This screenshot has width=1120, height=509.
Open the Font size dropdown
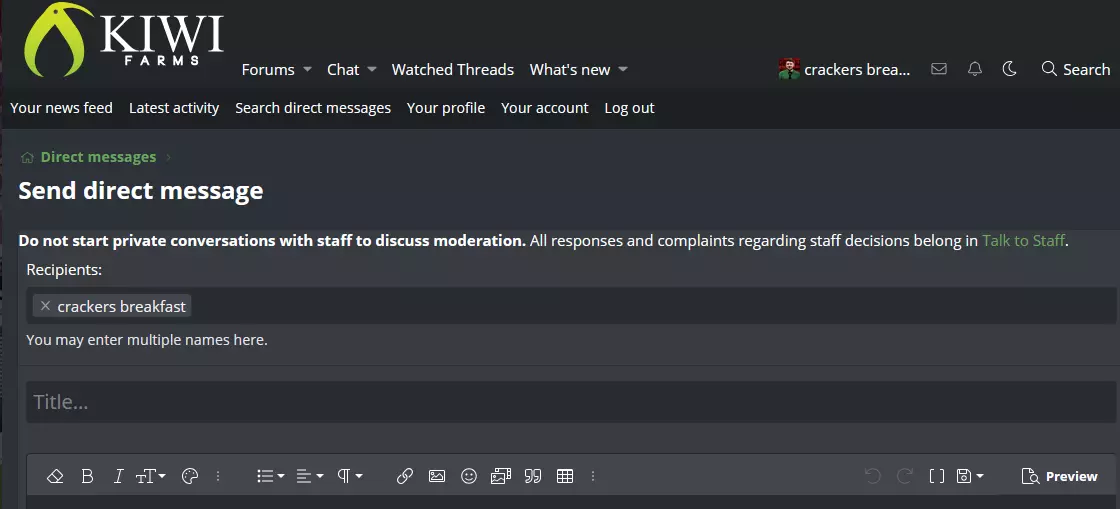point(150,476)
